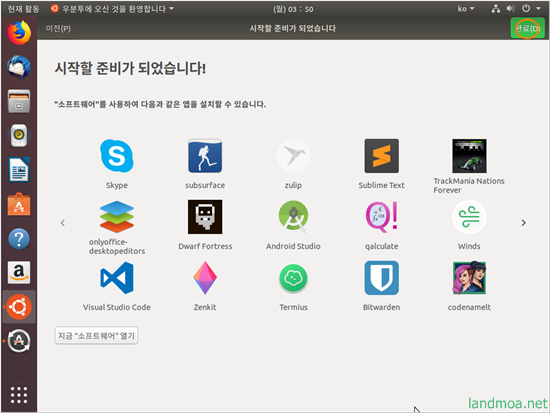Image resolution: width=550 pixels, height=413 pixels.
Task: Click the Open Software now button
Action: coord(96,336)
